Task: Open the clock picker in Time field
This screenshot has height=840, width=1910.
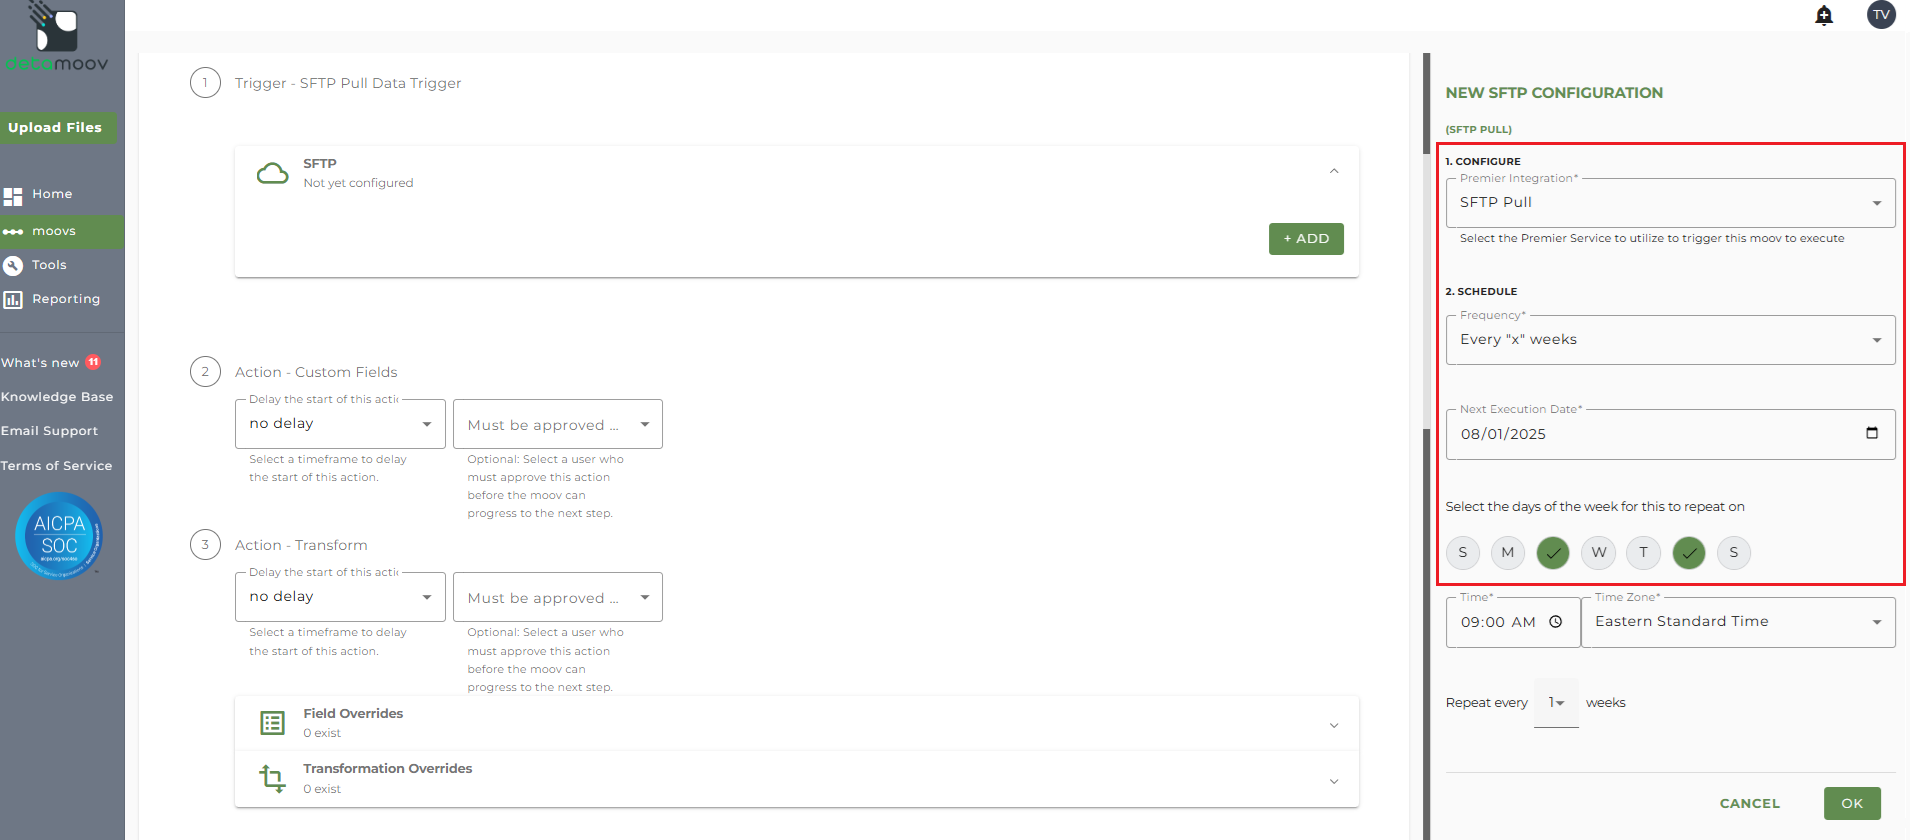Action: (1556, 622)
